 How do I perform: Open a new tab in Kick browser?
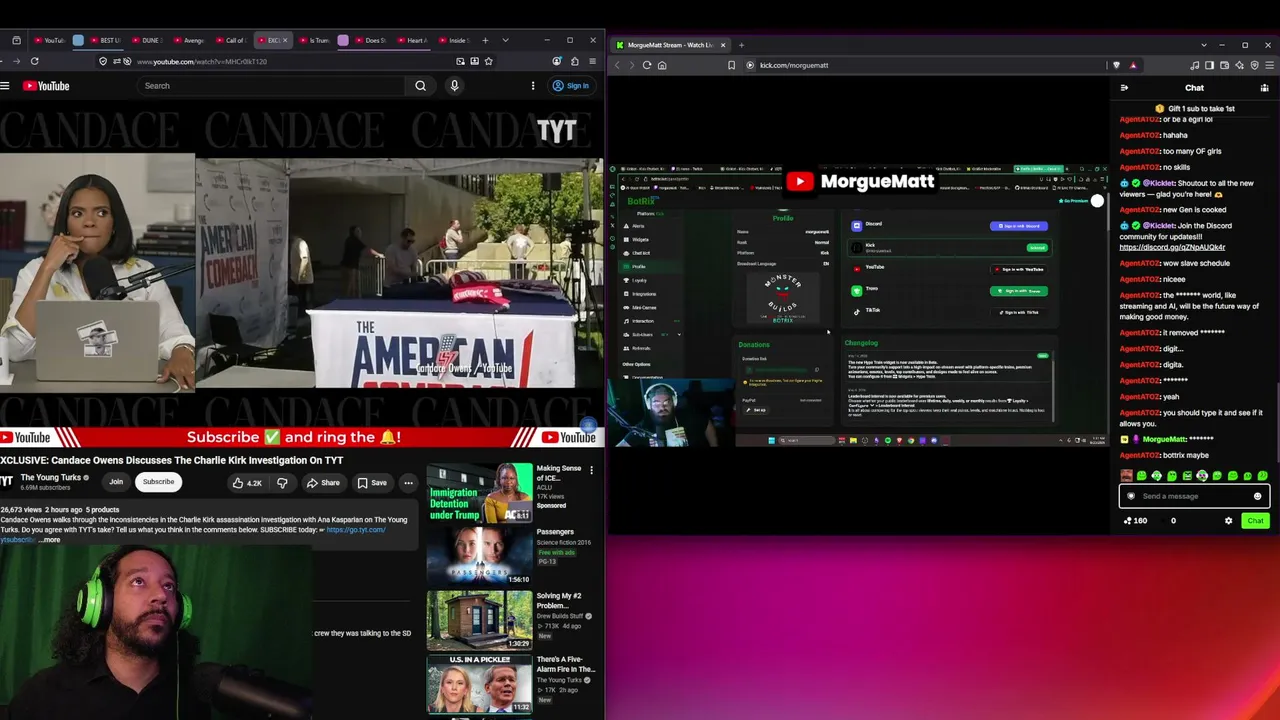(741, 45)
